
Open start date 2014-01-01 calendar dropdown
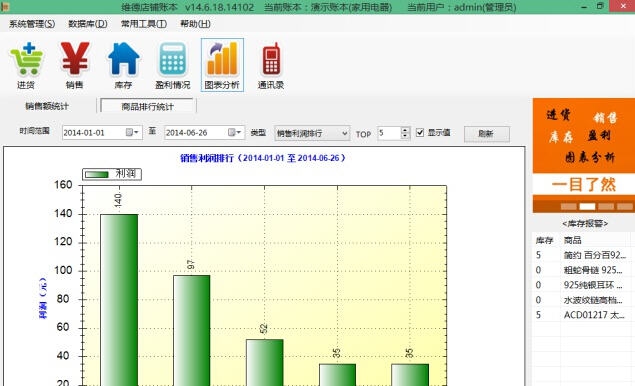[x=132, y=132]
